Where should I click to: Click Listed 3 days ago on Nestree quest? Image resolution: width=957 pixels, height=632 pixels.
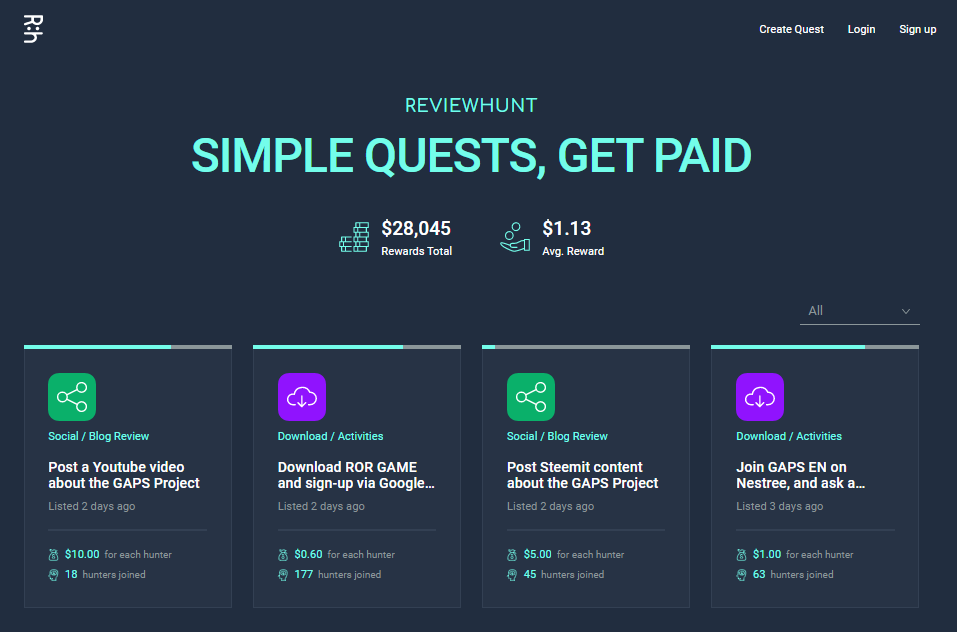tap(779, 506)
